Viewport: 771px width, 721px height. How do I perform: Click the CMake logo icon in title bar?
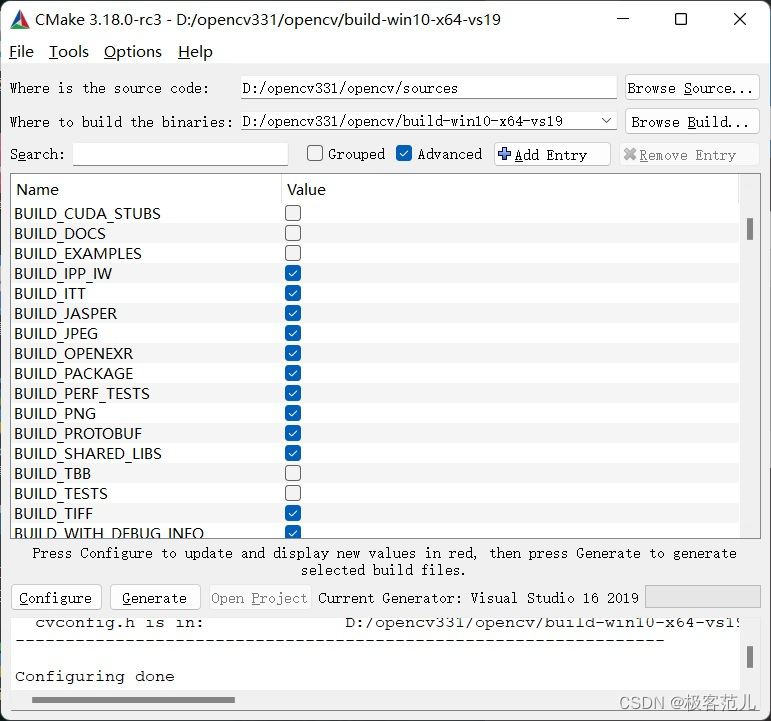click(20, 20)
